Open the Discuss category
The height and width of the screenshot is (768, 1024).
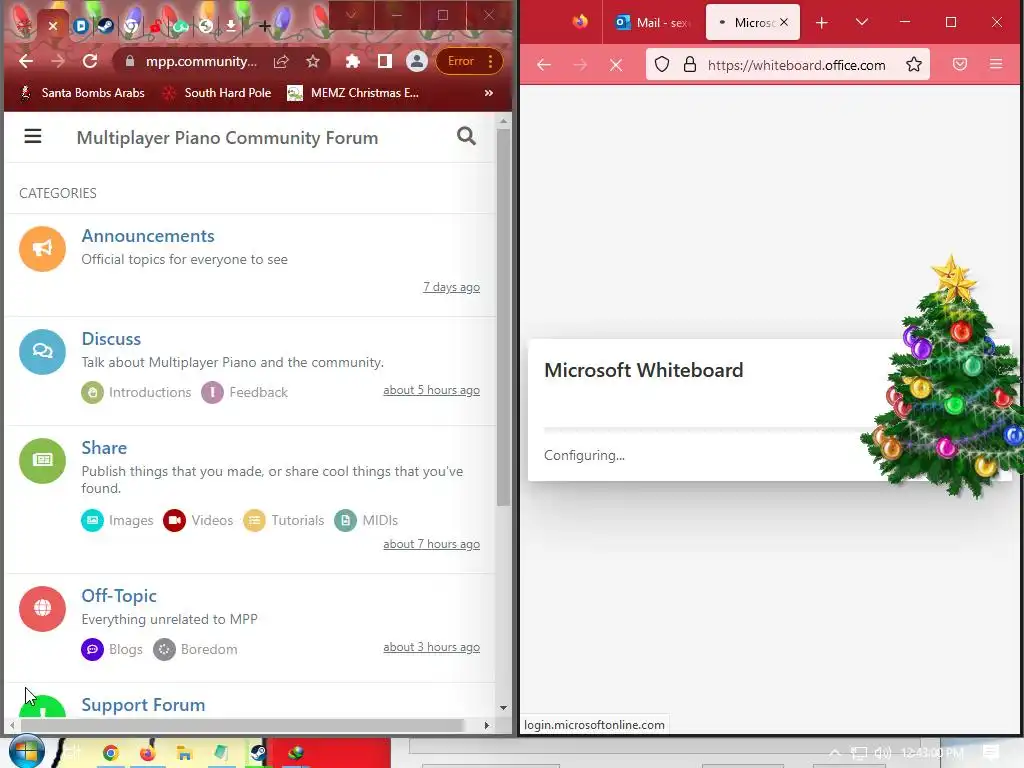coord(111,339)
